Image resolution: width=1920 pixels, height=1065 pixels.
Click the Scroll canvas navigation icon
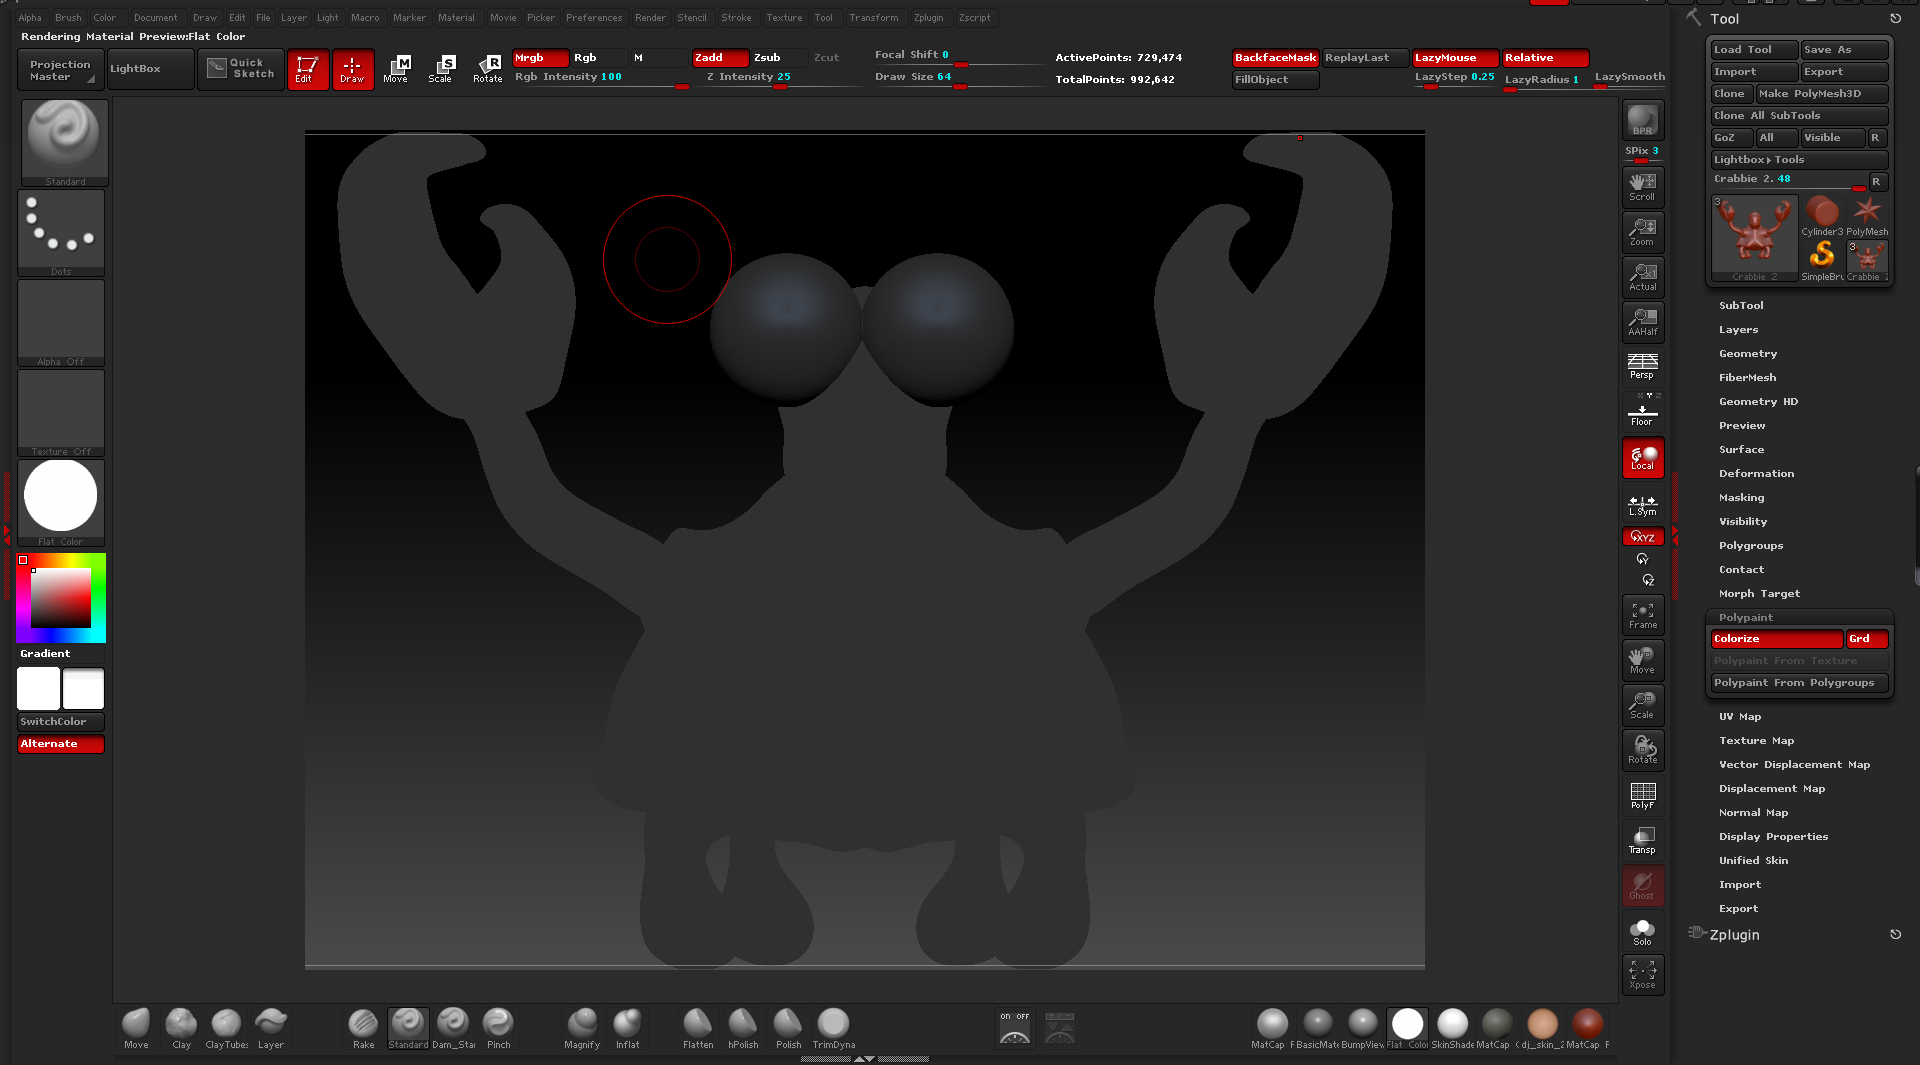[x=1642, y=187]
